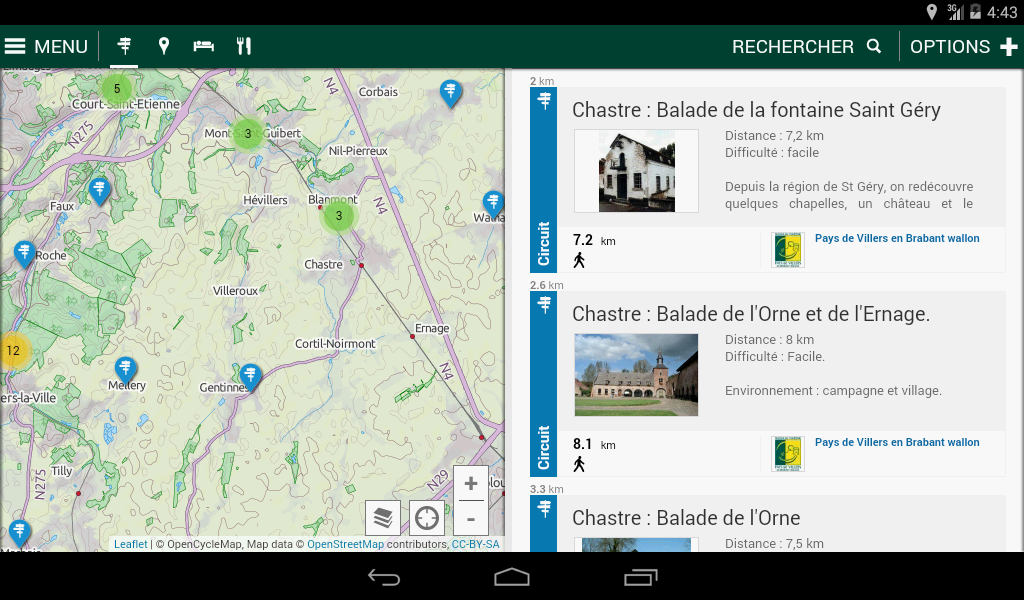1024x600 pixels.
Task: Open Balade de la fontaine Saint Géry title
Action: pyautogui.click(x=756, y=110)
